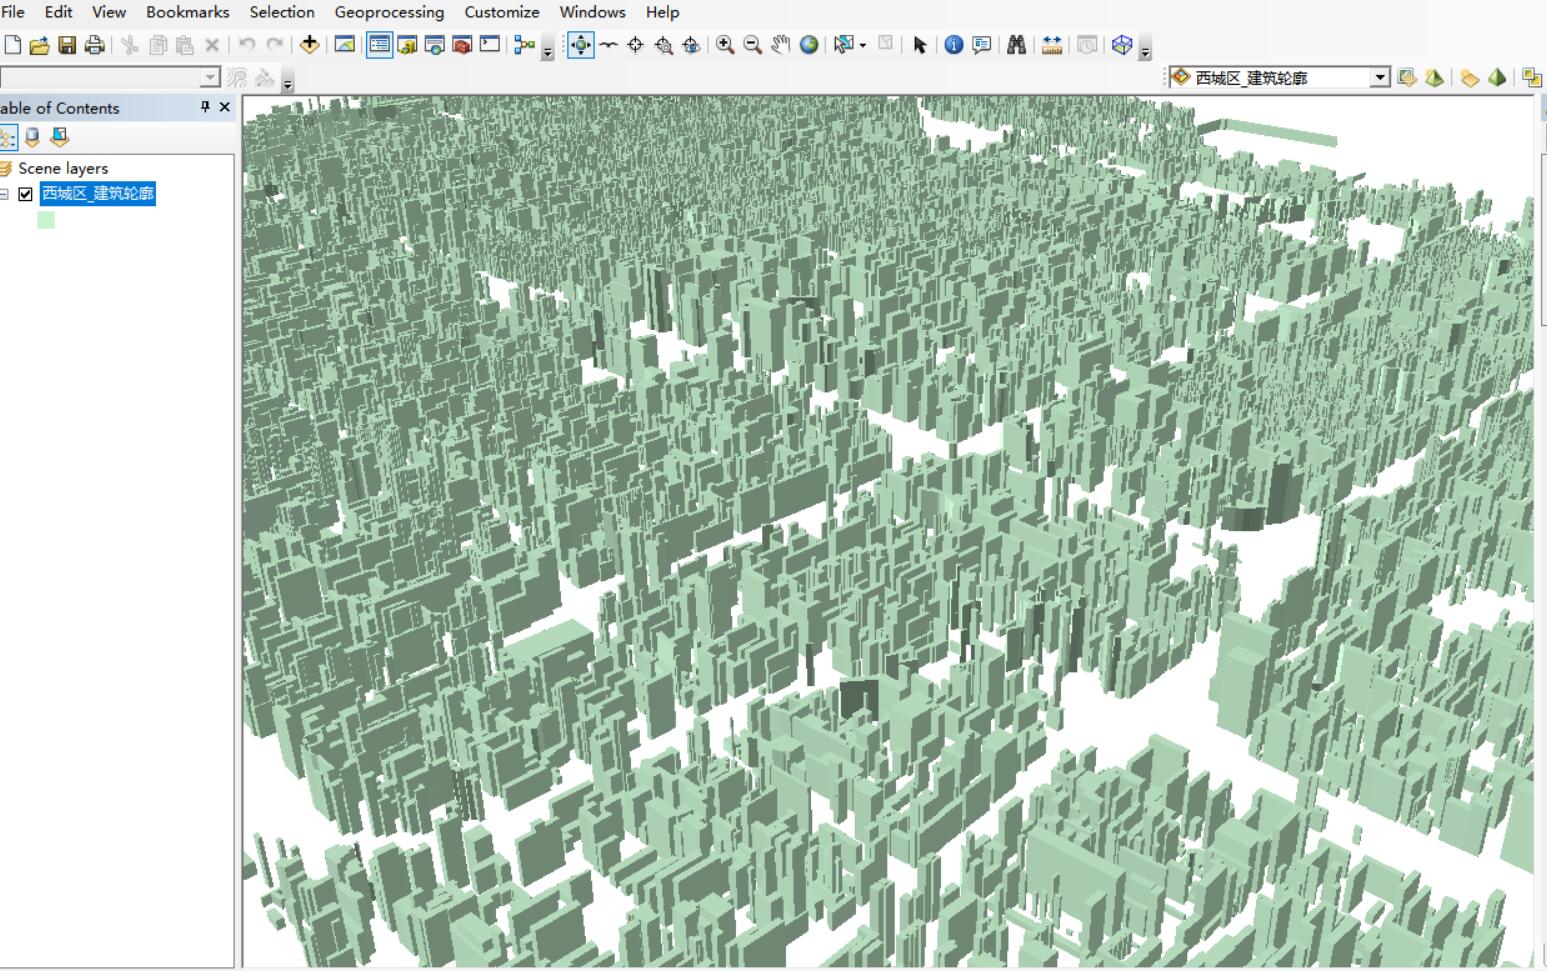Screen dimensions: 1547x971
Task: Toggle the Table of Contents window button
Action: pyautogui.click(x=379, y=45)
